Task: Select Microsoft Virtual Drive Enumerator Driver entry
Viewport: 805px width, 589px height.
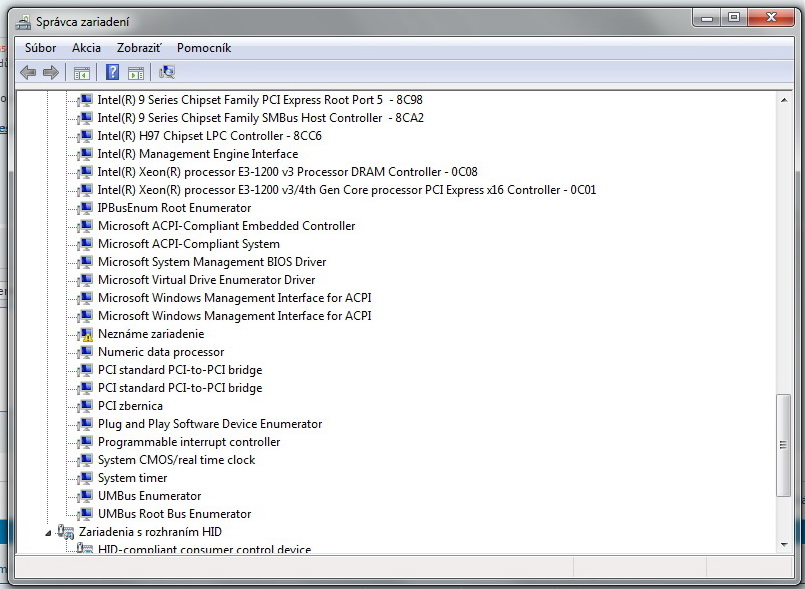Action: pos(206,279)
